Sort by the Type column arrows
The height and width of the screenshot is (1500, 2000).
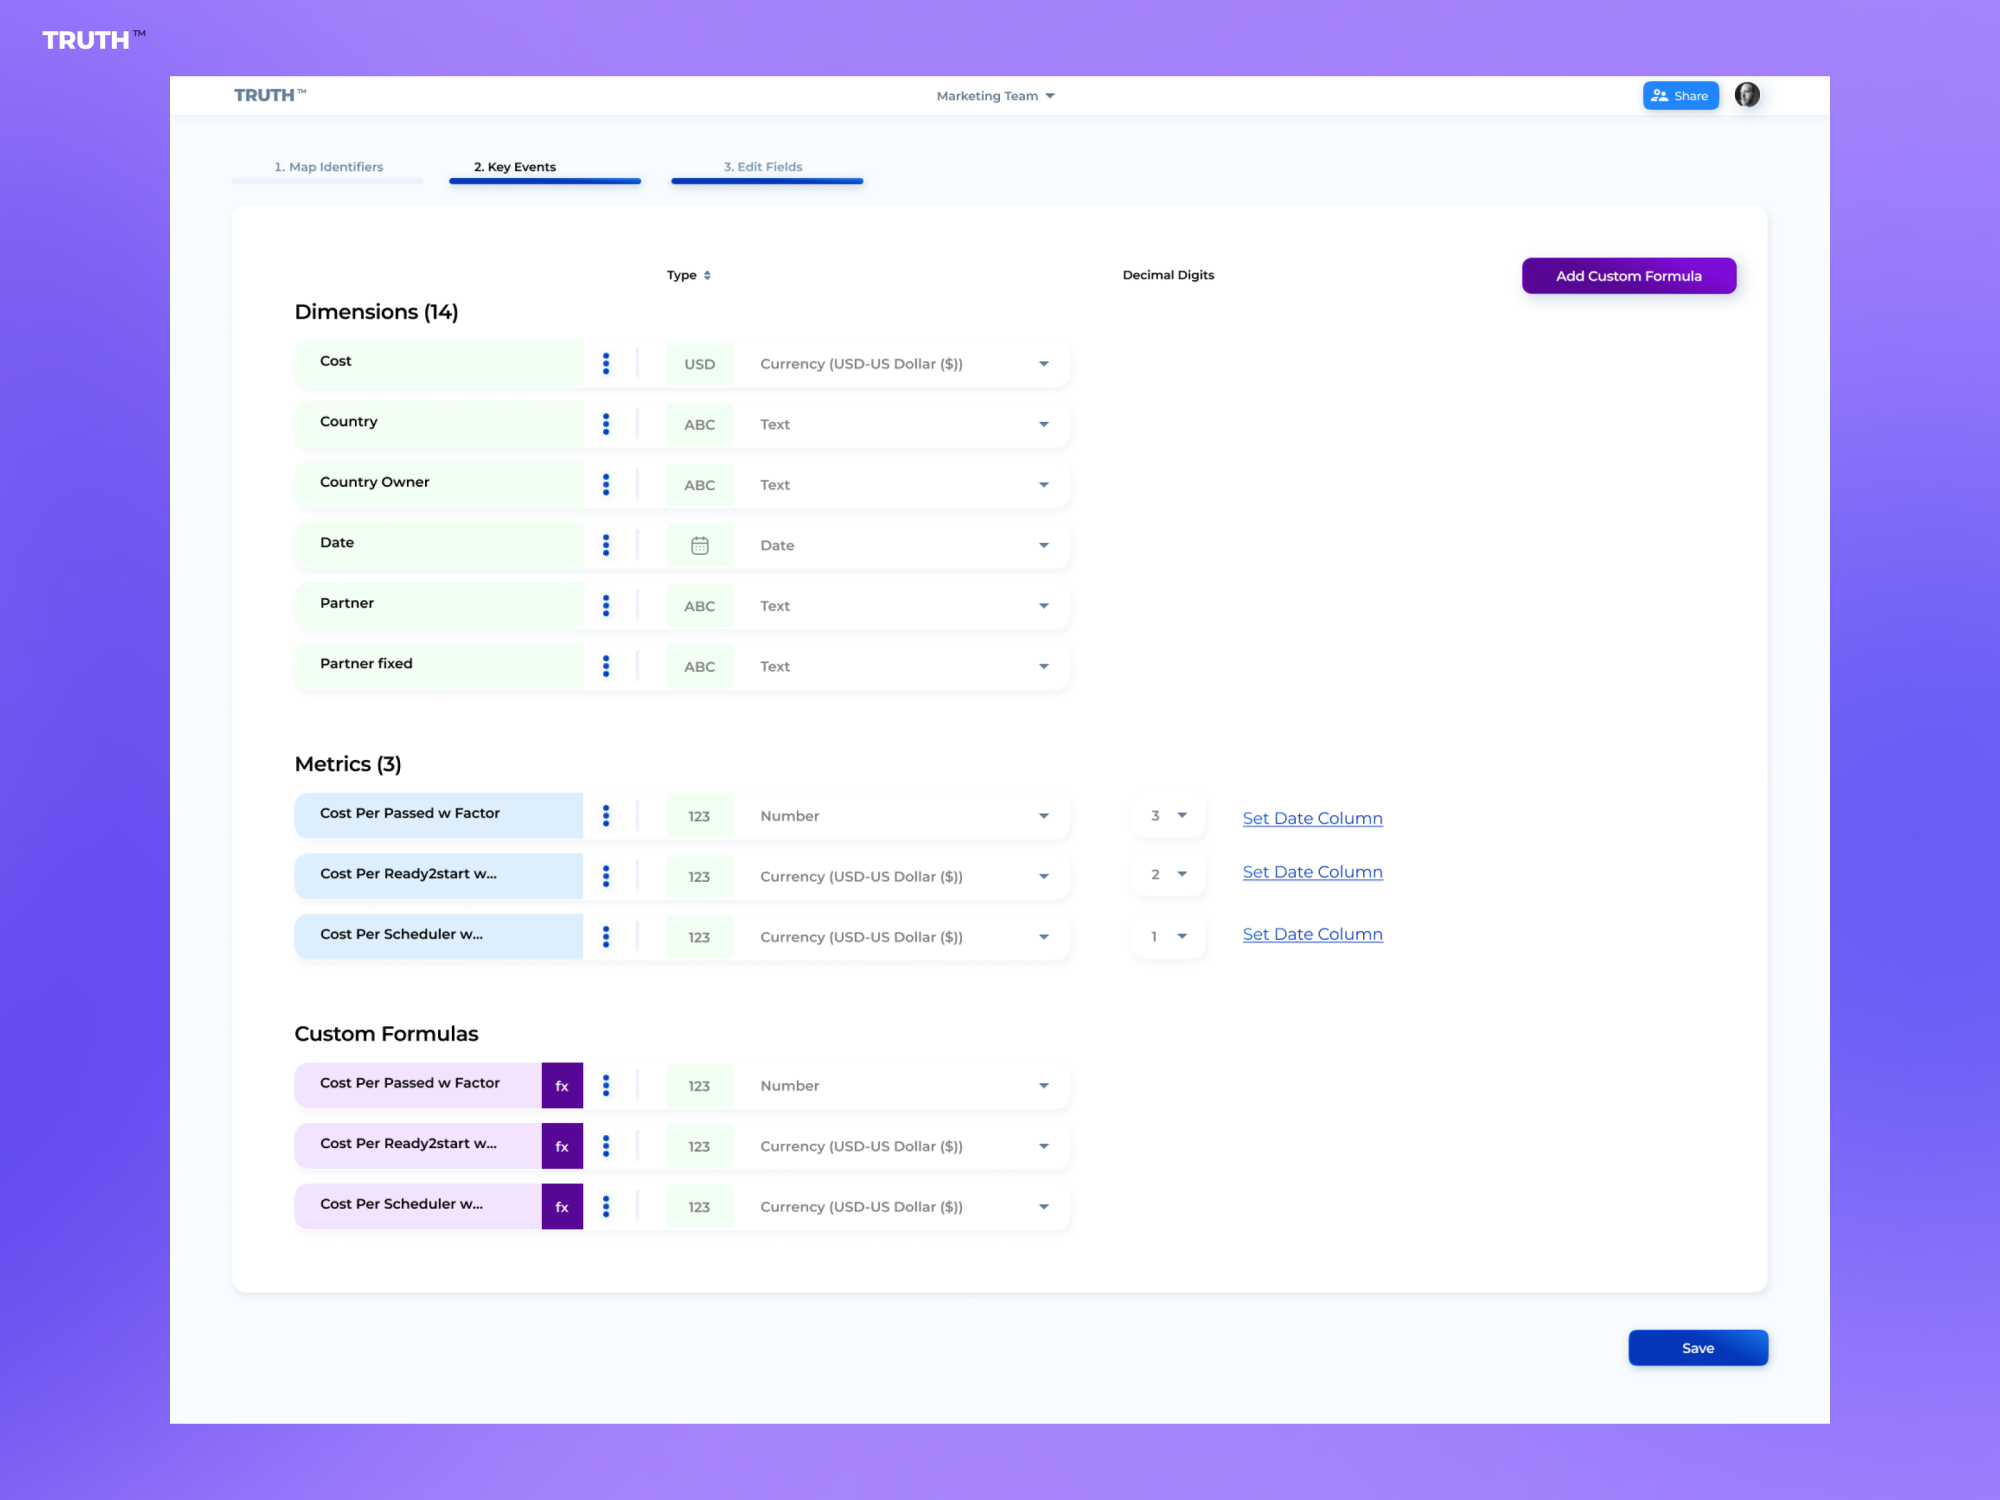click(x=707, y=275)
